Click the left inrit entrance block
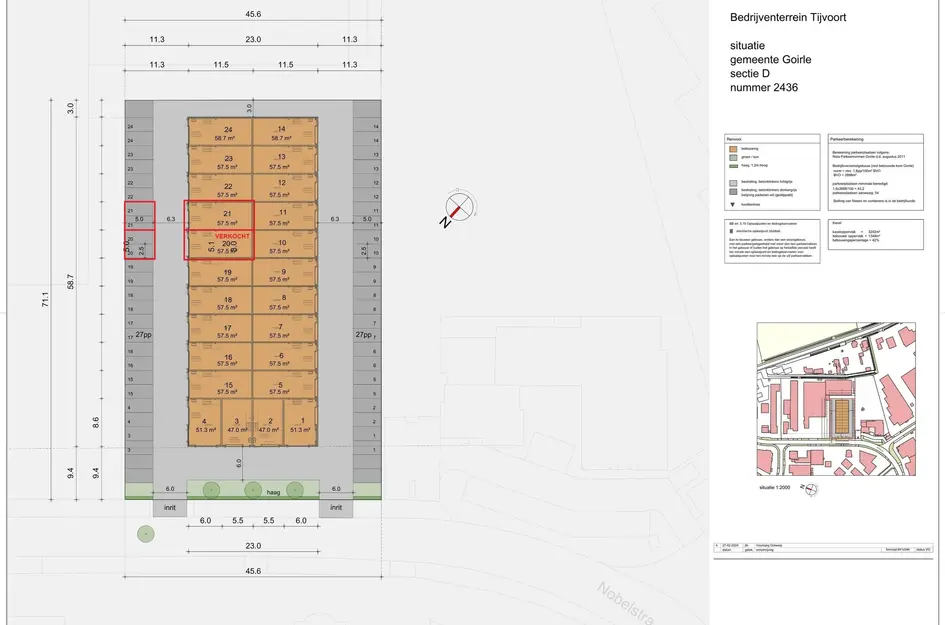 click(170, 508)
